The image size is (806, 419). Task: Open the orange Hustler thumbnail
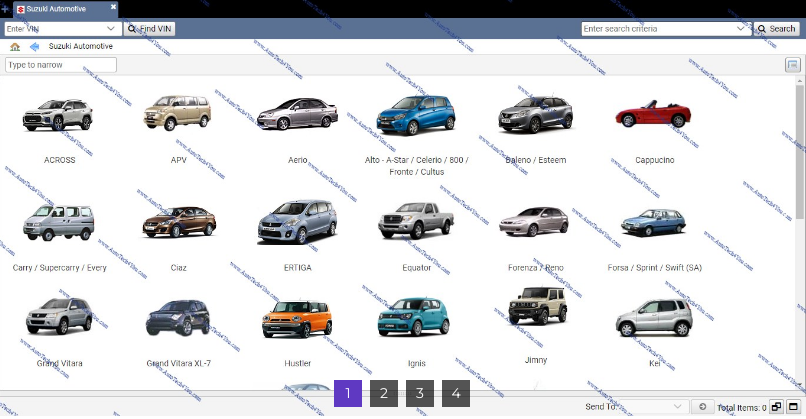[297, 319]
